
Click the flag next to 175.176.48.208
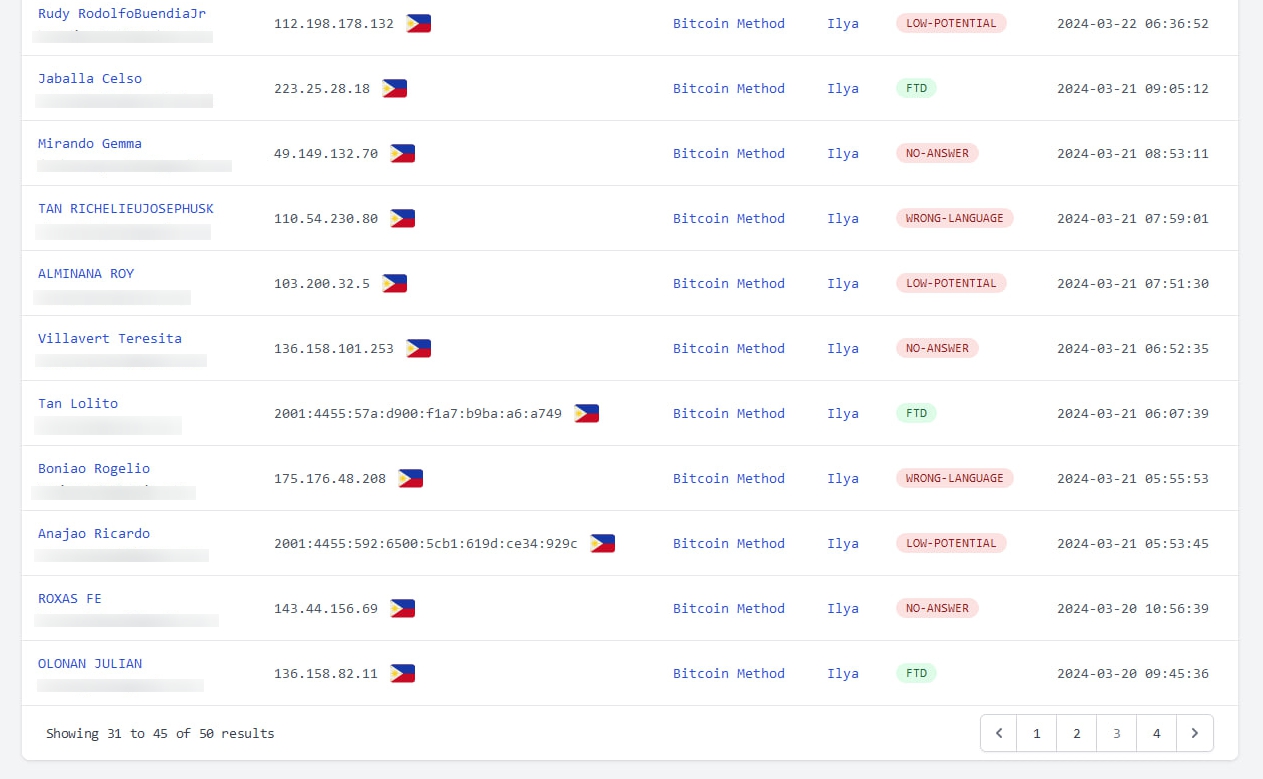click(x=410, y=478)
